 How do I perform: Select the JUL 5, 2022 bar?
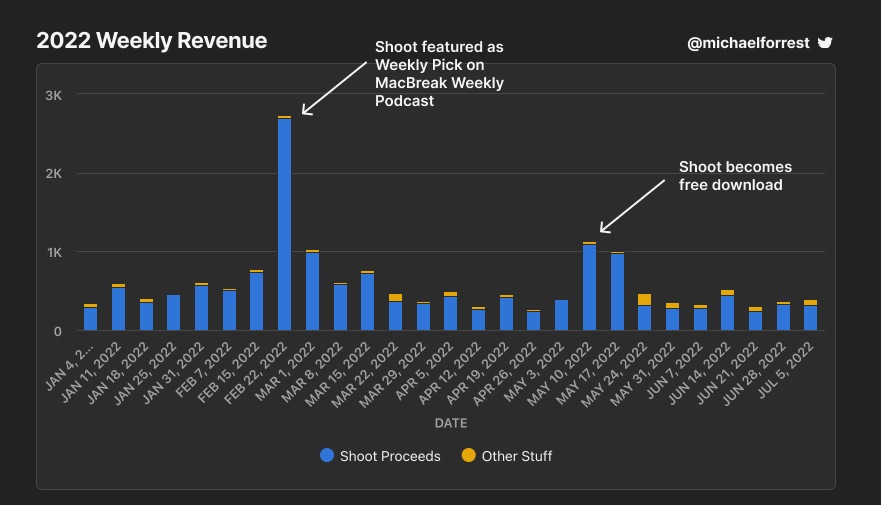pos(811,315)
